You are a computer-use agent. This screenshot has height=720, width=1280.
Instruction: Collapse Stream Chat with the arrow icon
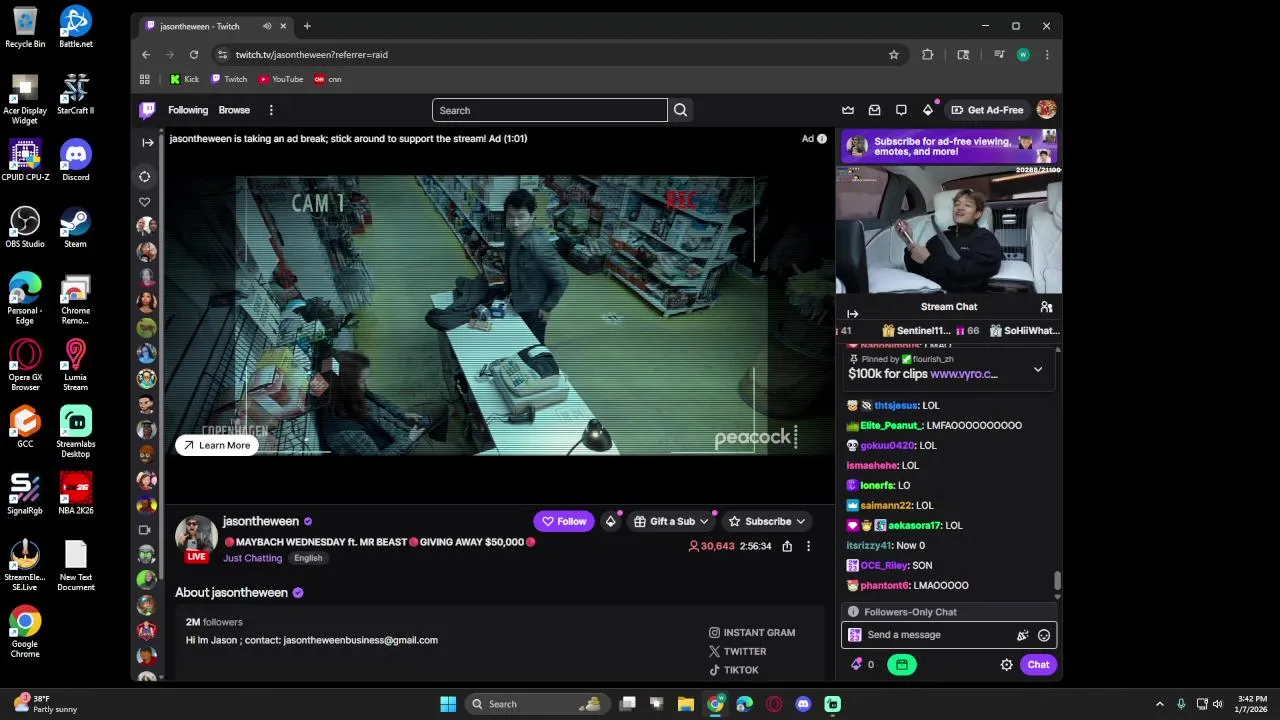click(x=853, y=314)
